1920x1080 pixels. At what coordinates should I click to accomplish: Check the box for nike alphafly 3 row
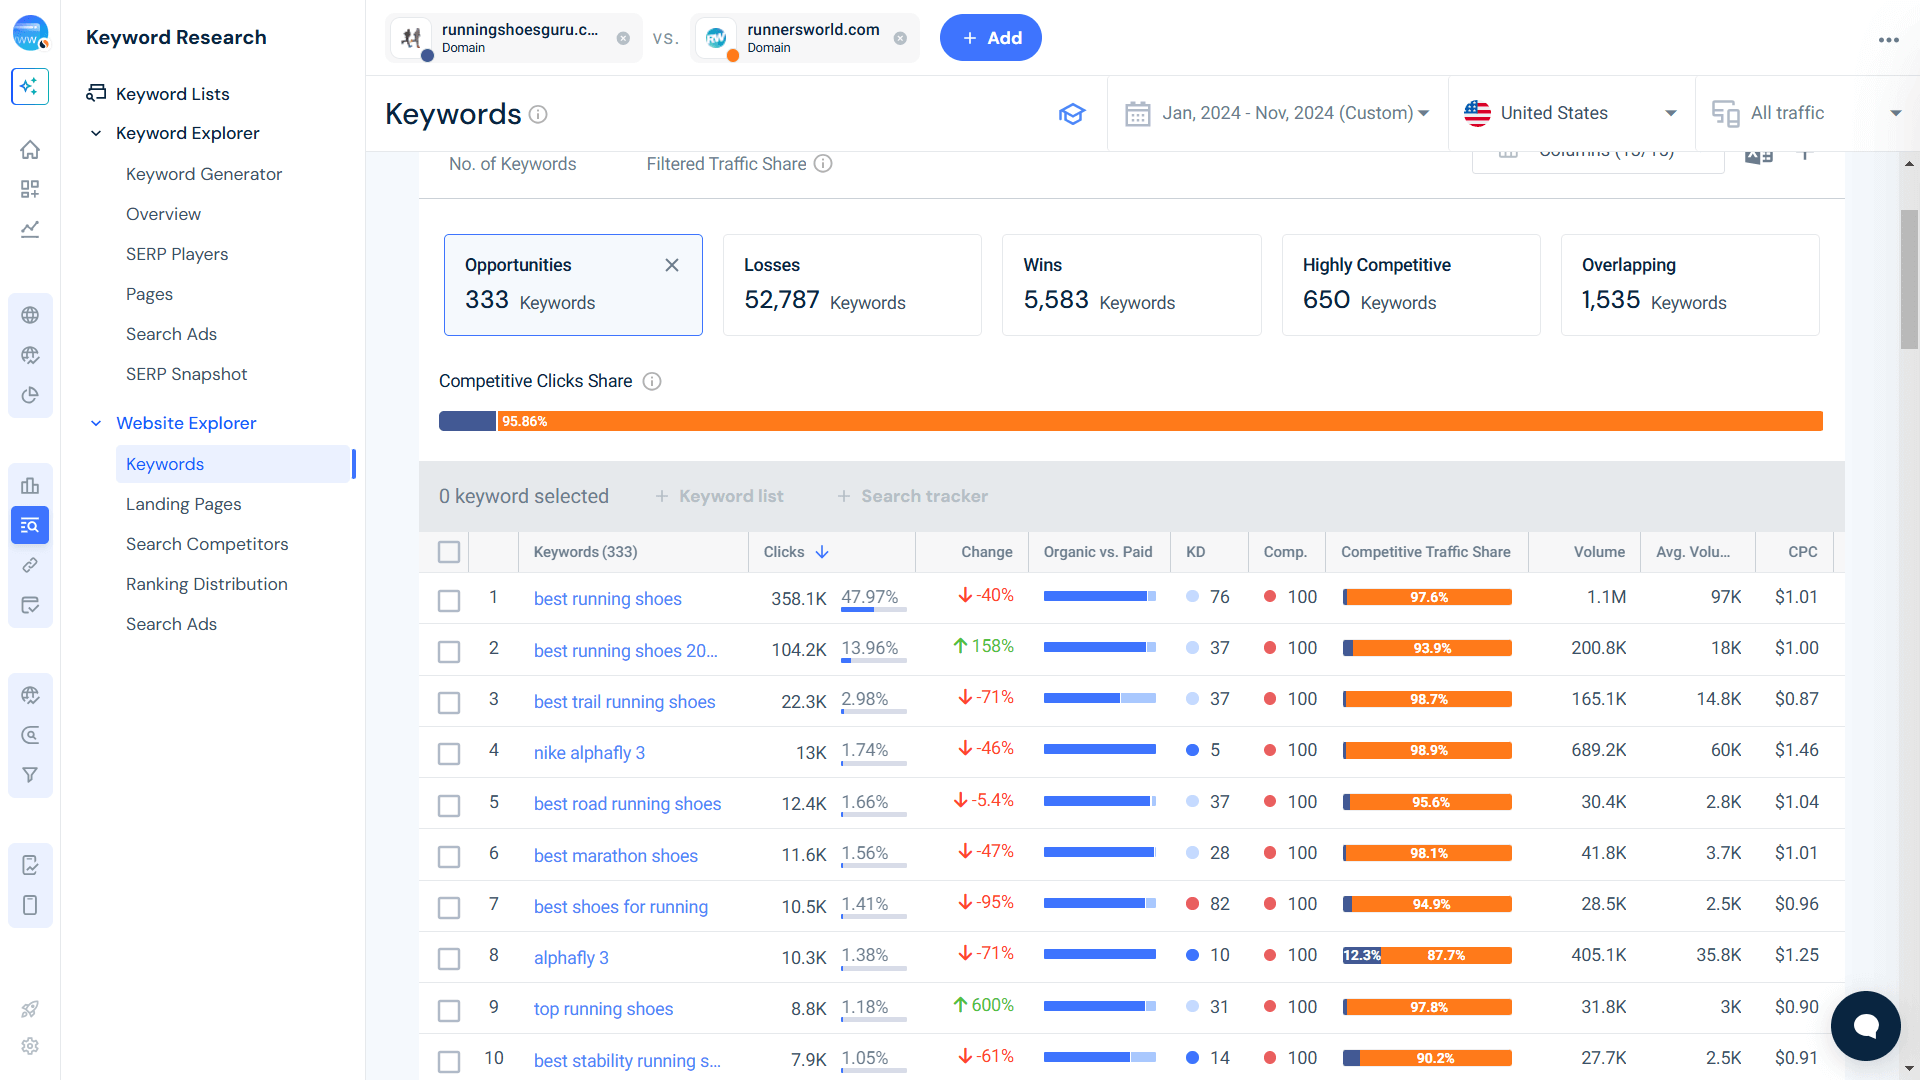pyautogui.click(x=449, y=754)
